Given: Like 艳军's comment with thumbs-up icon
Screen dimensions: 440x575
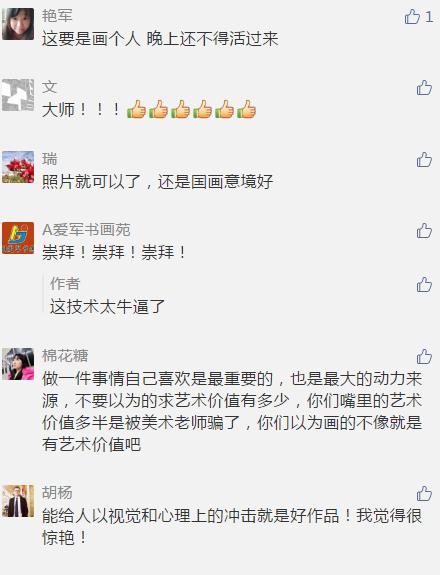Looking at the screenshot, I should pyautogui.click(x=412, y=17).
